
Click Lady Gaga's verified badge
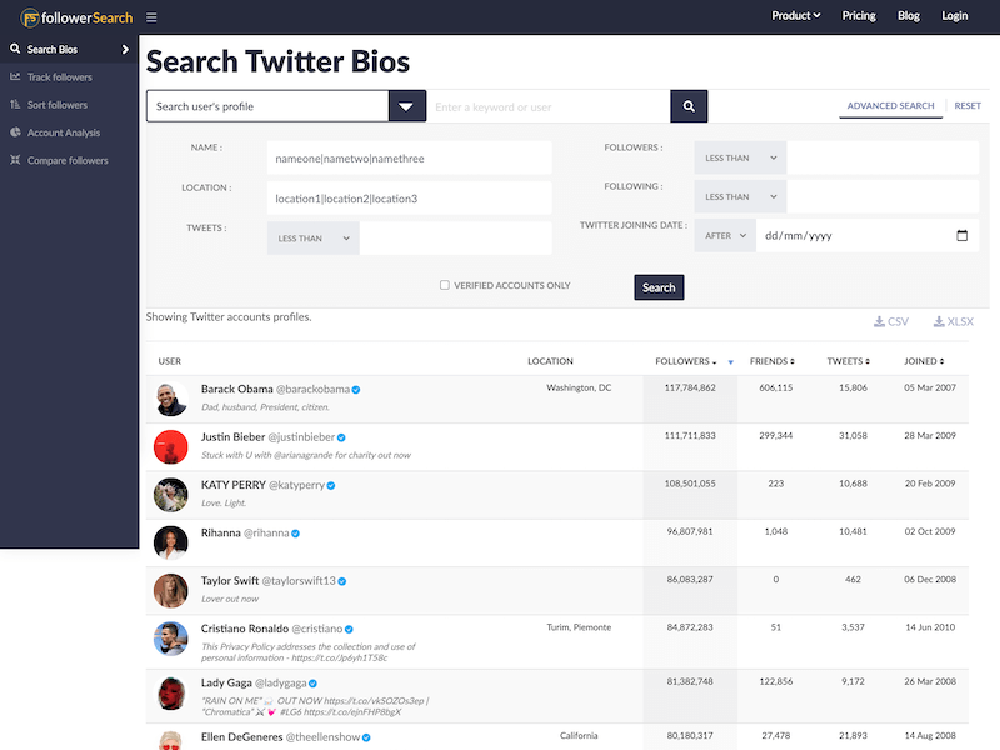click(x=312, y=683)
